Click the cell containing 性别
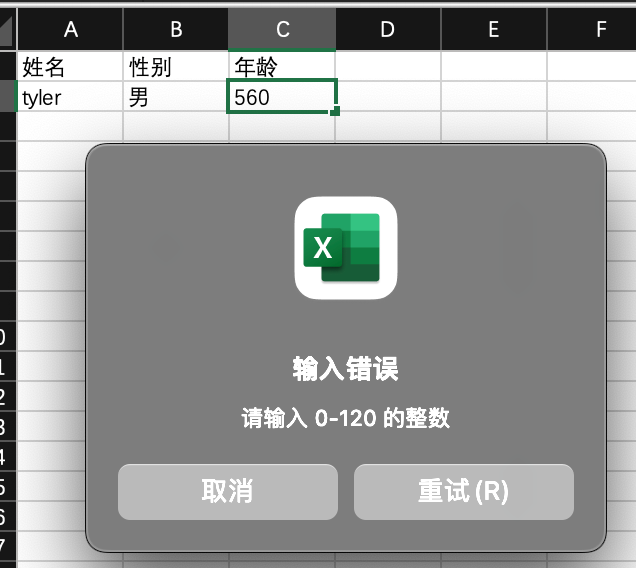 (176, 67)
